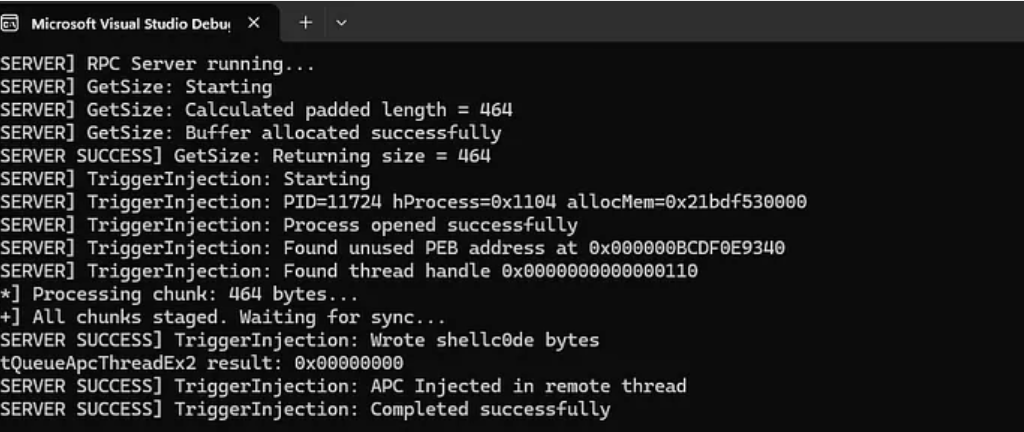
Task: Click the "Completed successfully" final line
Action: tap(490, 410)
